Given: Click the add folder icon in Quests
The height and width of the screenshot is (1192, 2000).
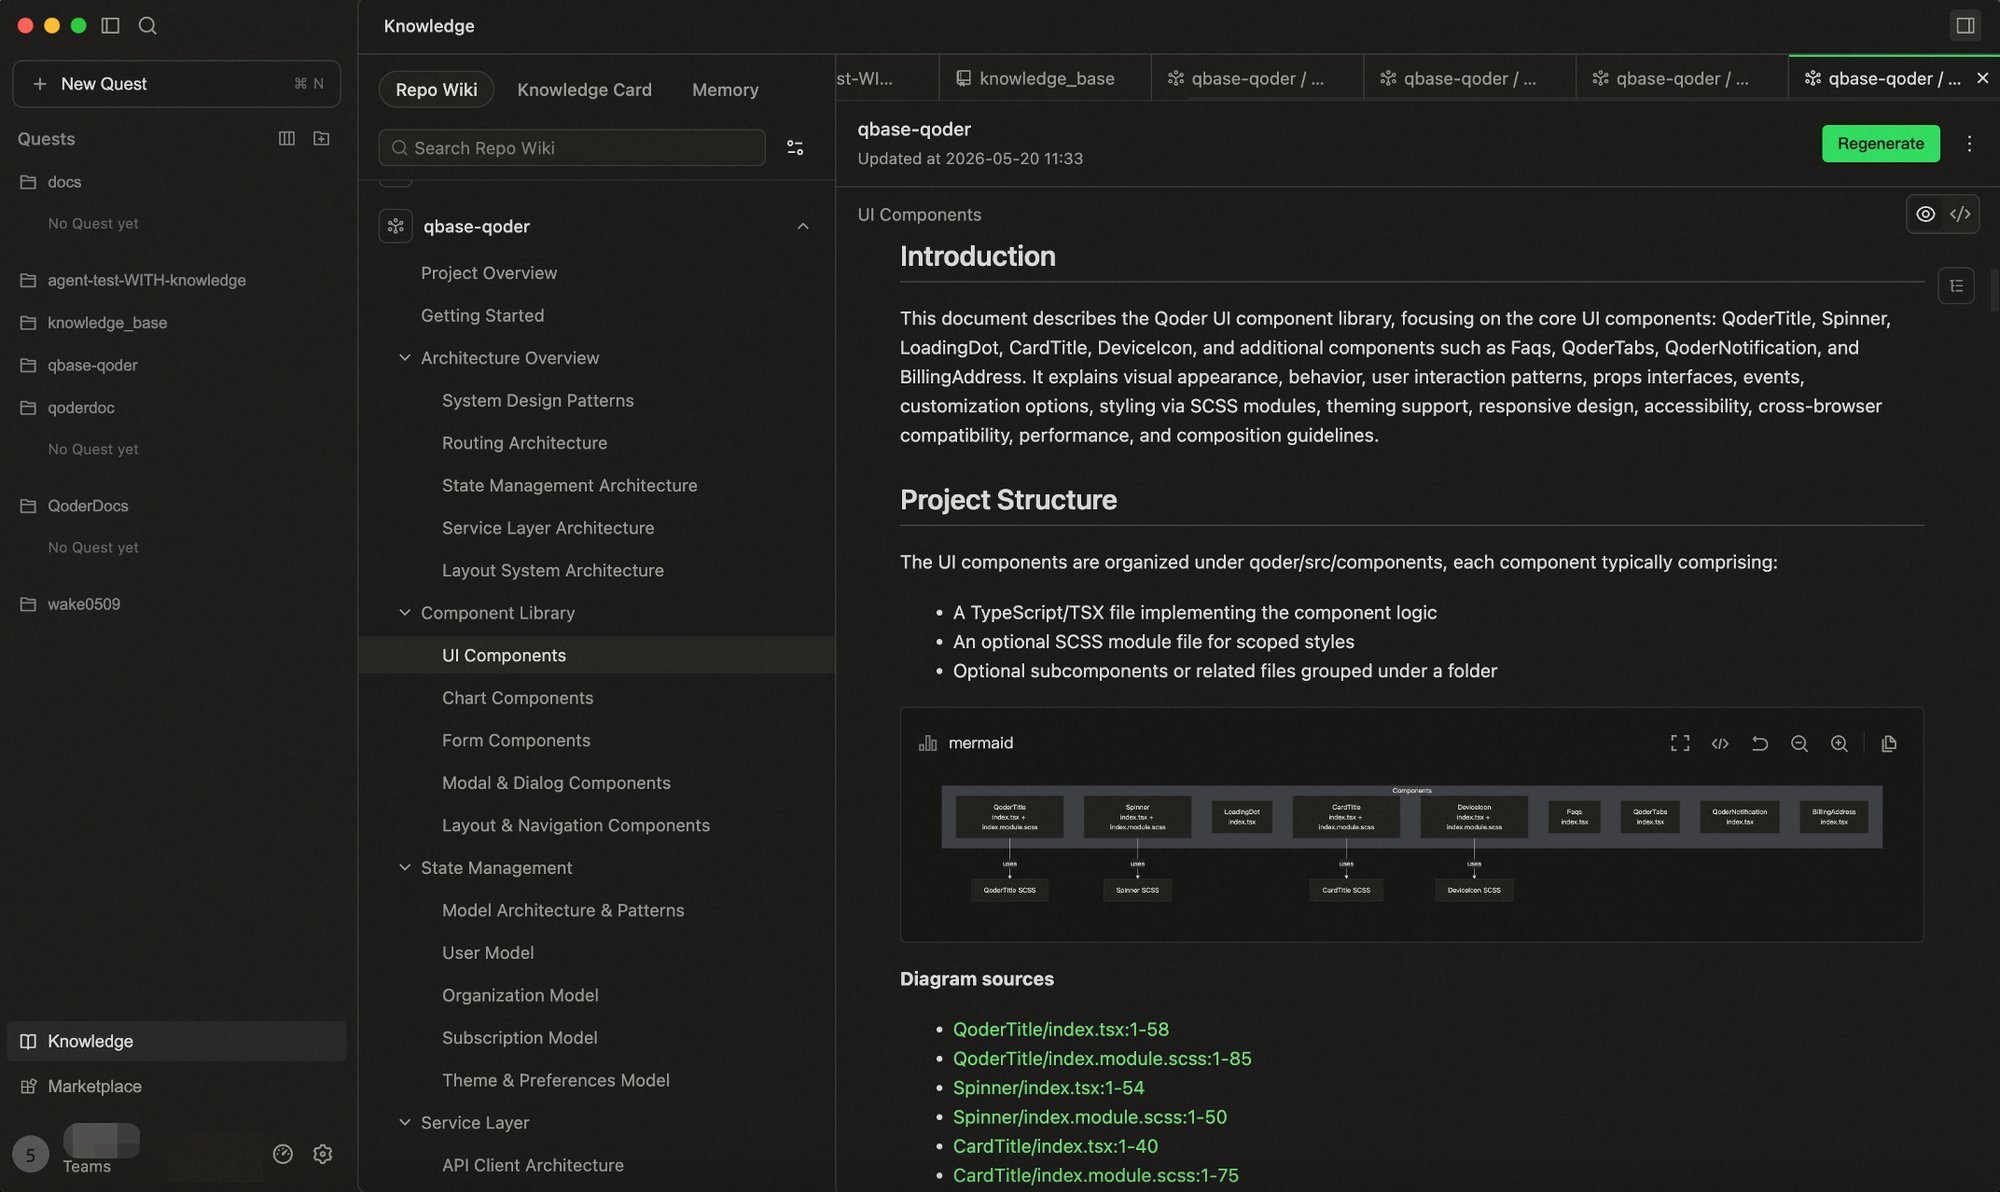Looking at the screenshot, I should coord(321,138).
